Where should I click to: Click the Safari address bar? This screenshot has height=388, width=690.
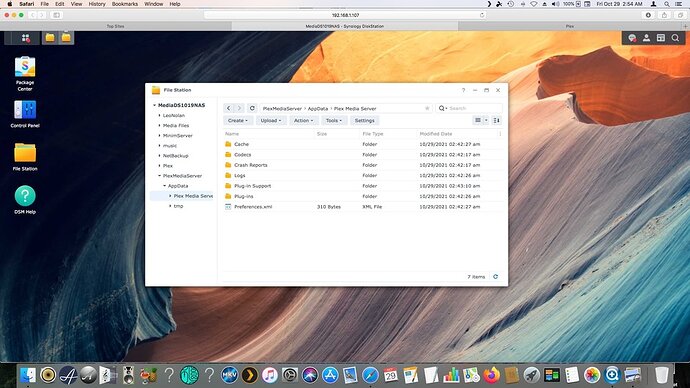[345, 15]
